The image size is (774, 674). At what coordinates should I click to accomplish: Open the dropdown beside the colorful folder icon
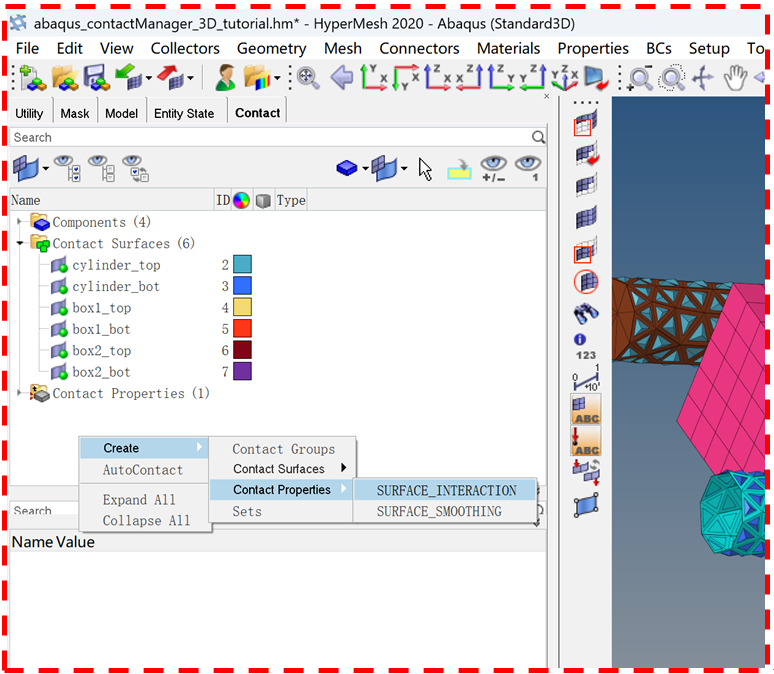tap(277, 78)
